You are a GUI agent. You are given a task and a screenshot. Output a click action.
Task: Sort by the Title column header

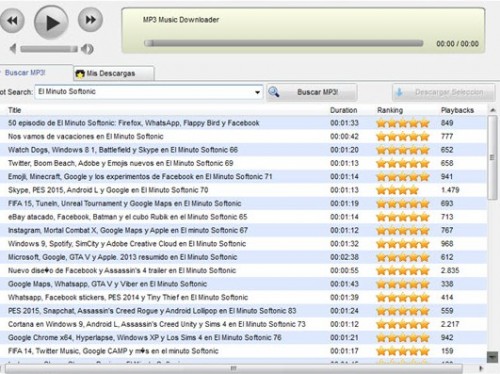(x=15, y=110)
